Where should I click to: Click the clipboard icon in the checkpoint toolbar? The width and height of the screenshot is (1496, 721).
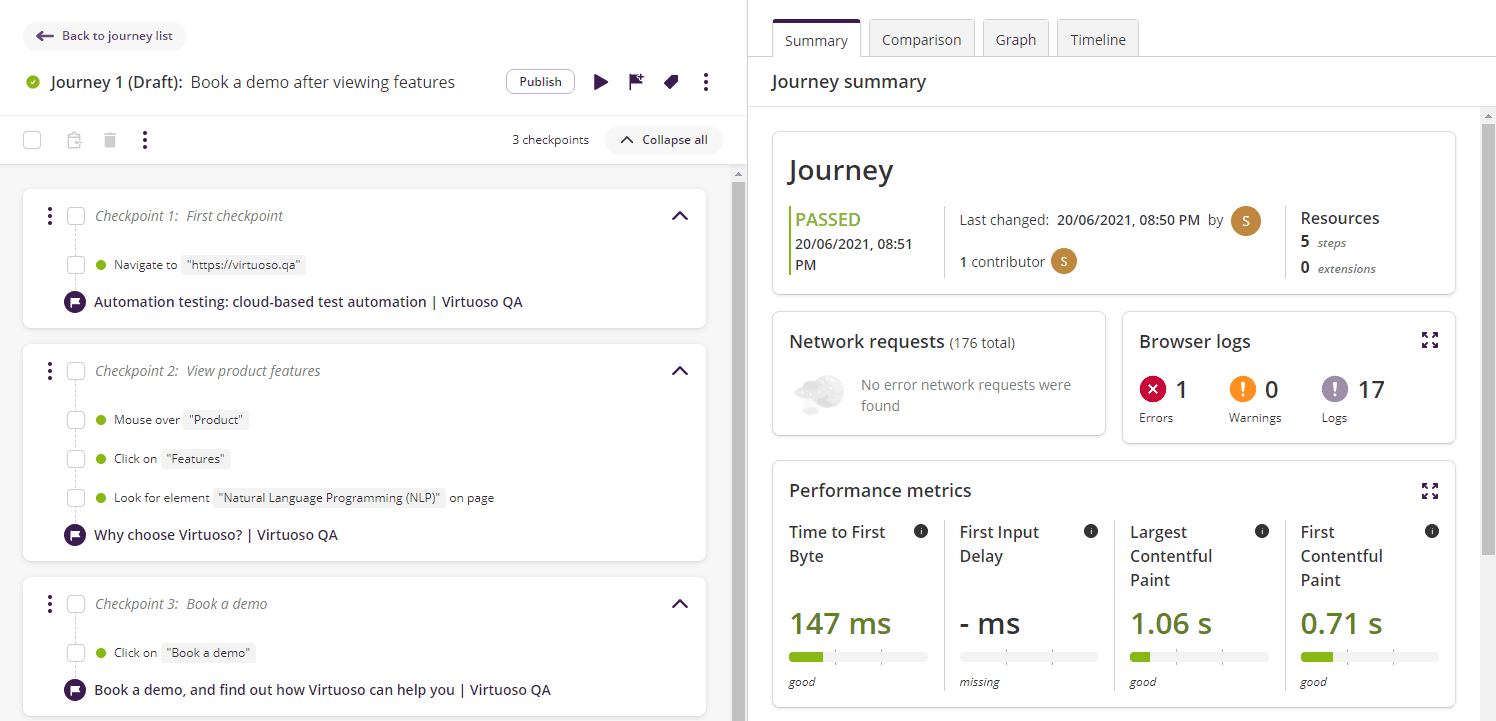pos(73,140)
